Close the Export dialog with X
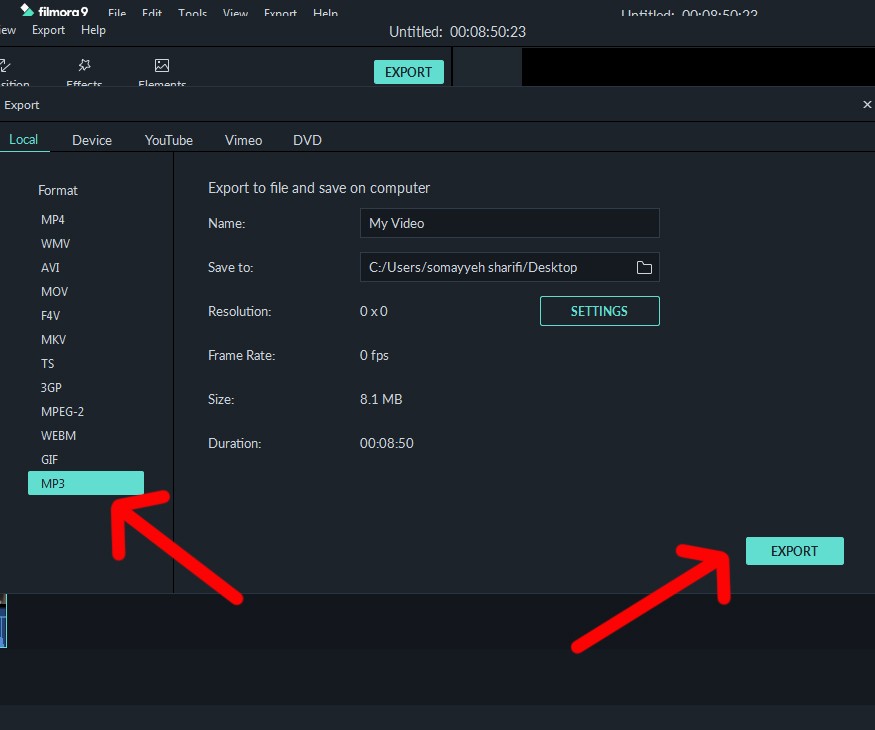This screenshot has height=730, width=875. pyautogui.click(x=866, y=105)
